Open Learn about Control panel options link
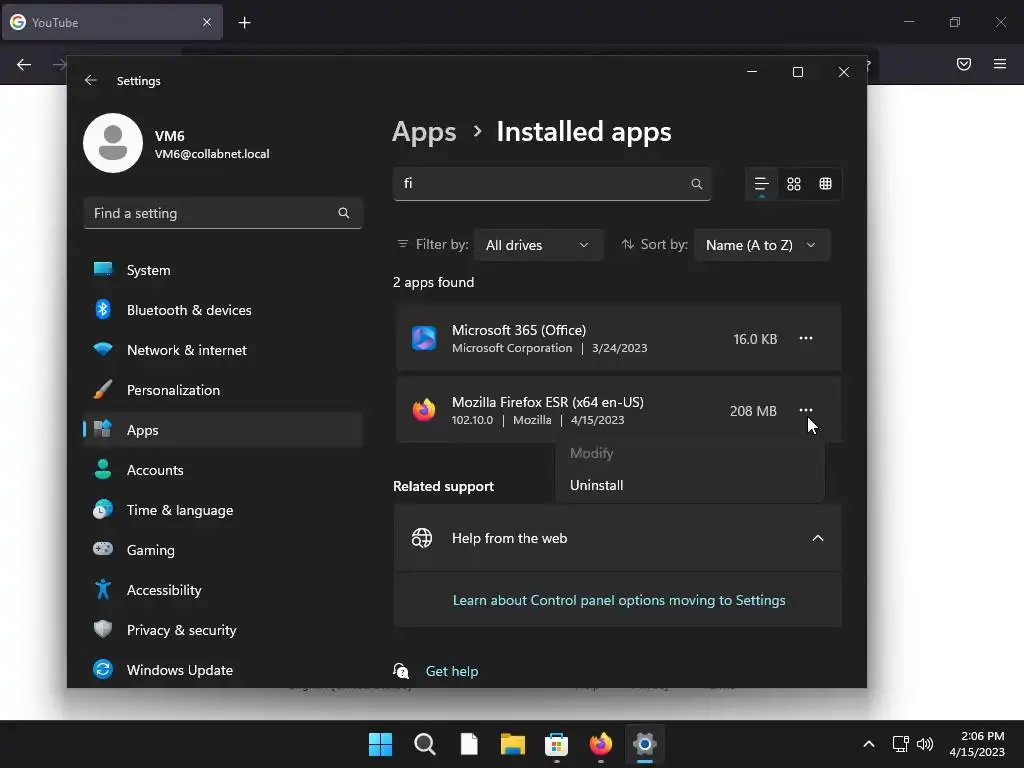Image resolution: width=1024 pixels, height=768 pixels. (619, 600)
